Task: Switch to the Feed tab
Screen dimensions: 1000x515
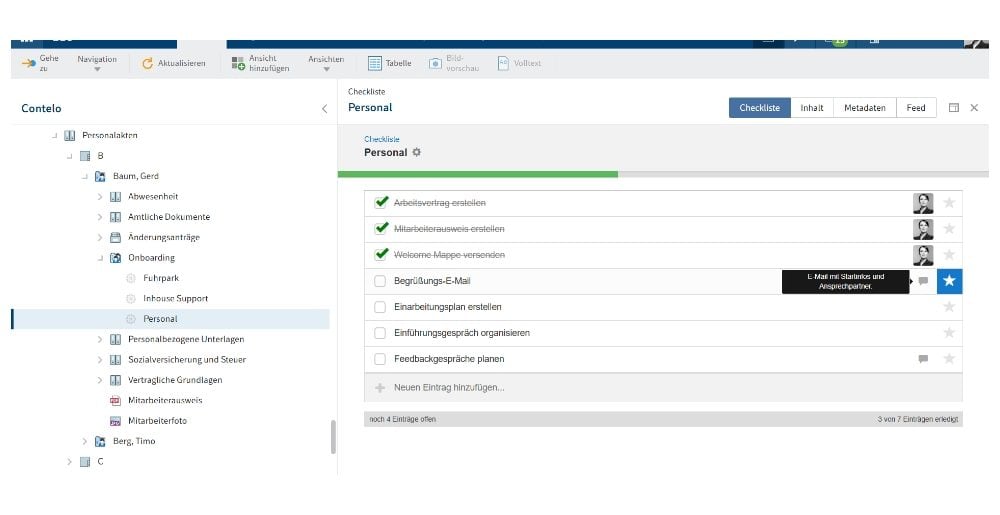Action: tap(916, 108)
